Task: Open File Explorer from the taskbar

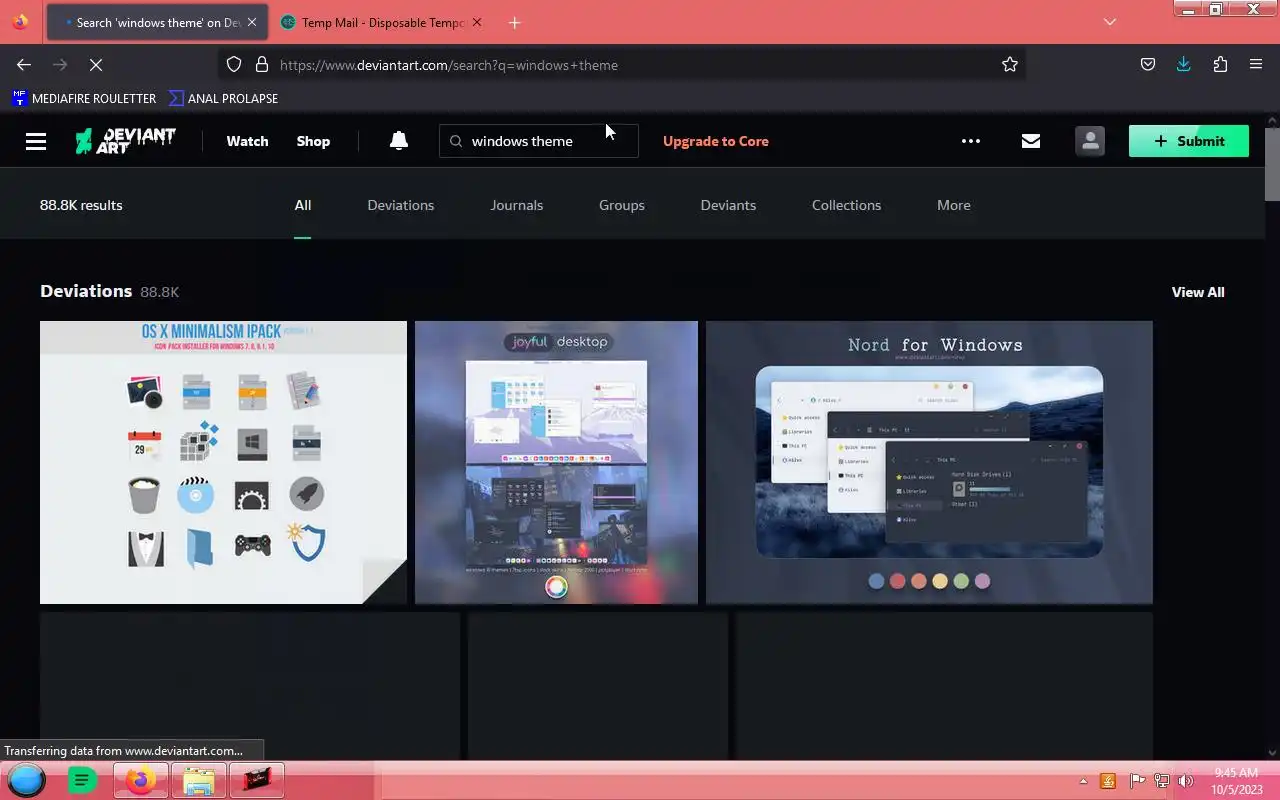Action: click(198, 780)
